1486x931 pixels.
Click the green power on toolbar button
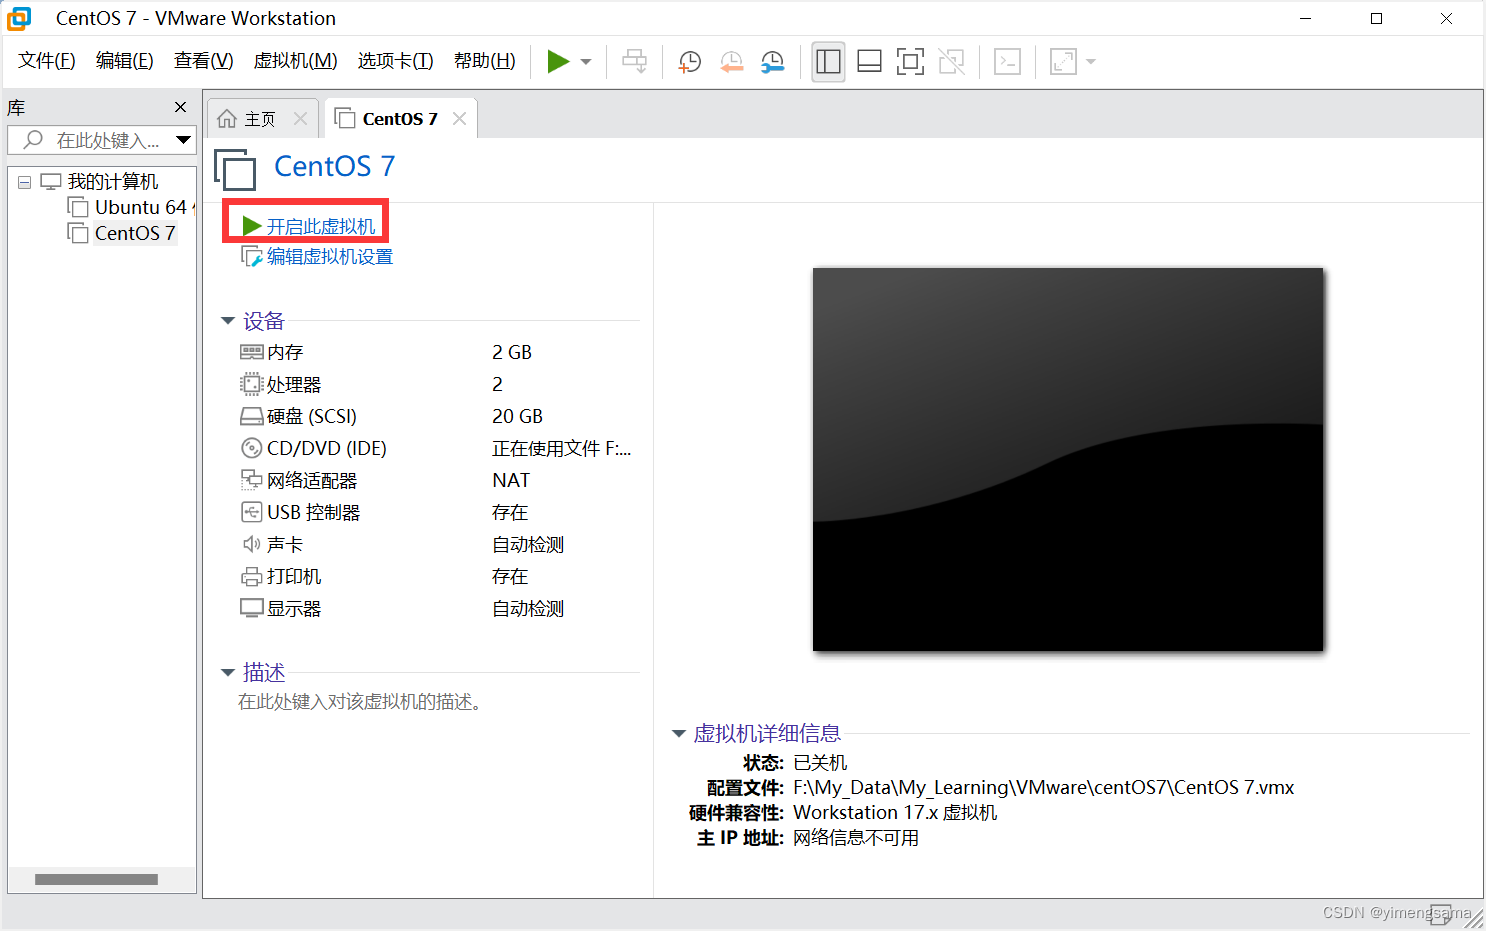tap(558, 62)
